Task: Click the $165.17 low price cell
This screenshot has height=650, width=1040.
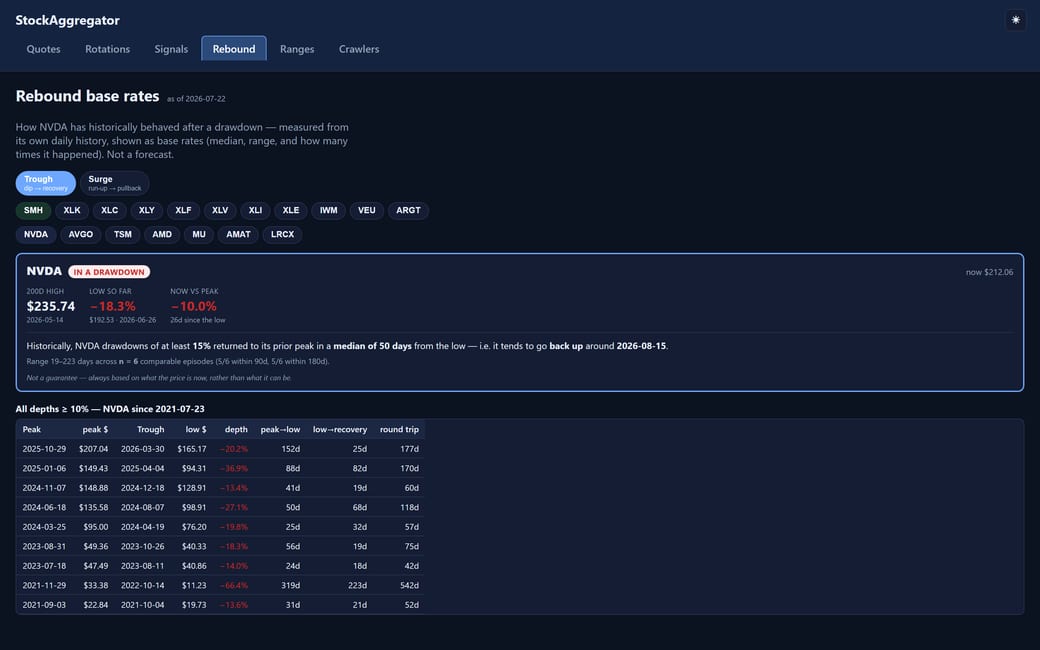Action: point(192,449)
